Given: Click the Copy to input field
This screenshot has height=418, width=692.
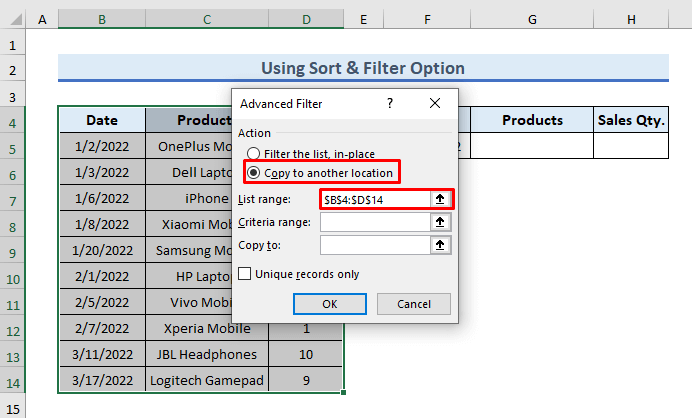Looking at the screenshot, I should (x=375, y=245).
